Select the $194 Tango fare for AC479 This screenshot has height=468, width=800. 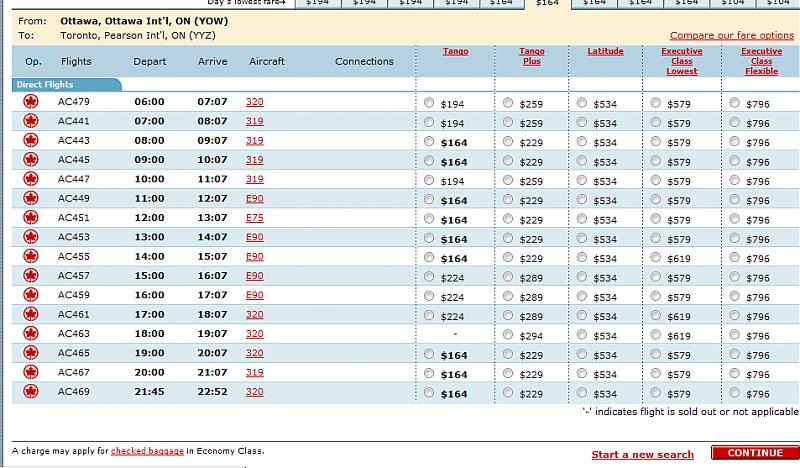(x=430, y=104)
